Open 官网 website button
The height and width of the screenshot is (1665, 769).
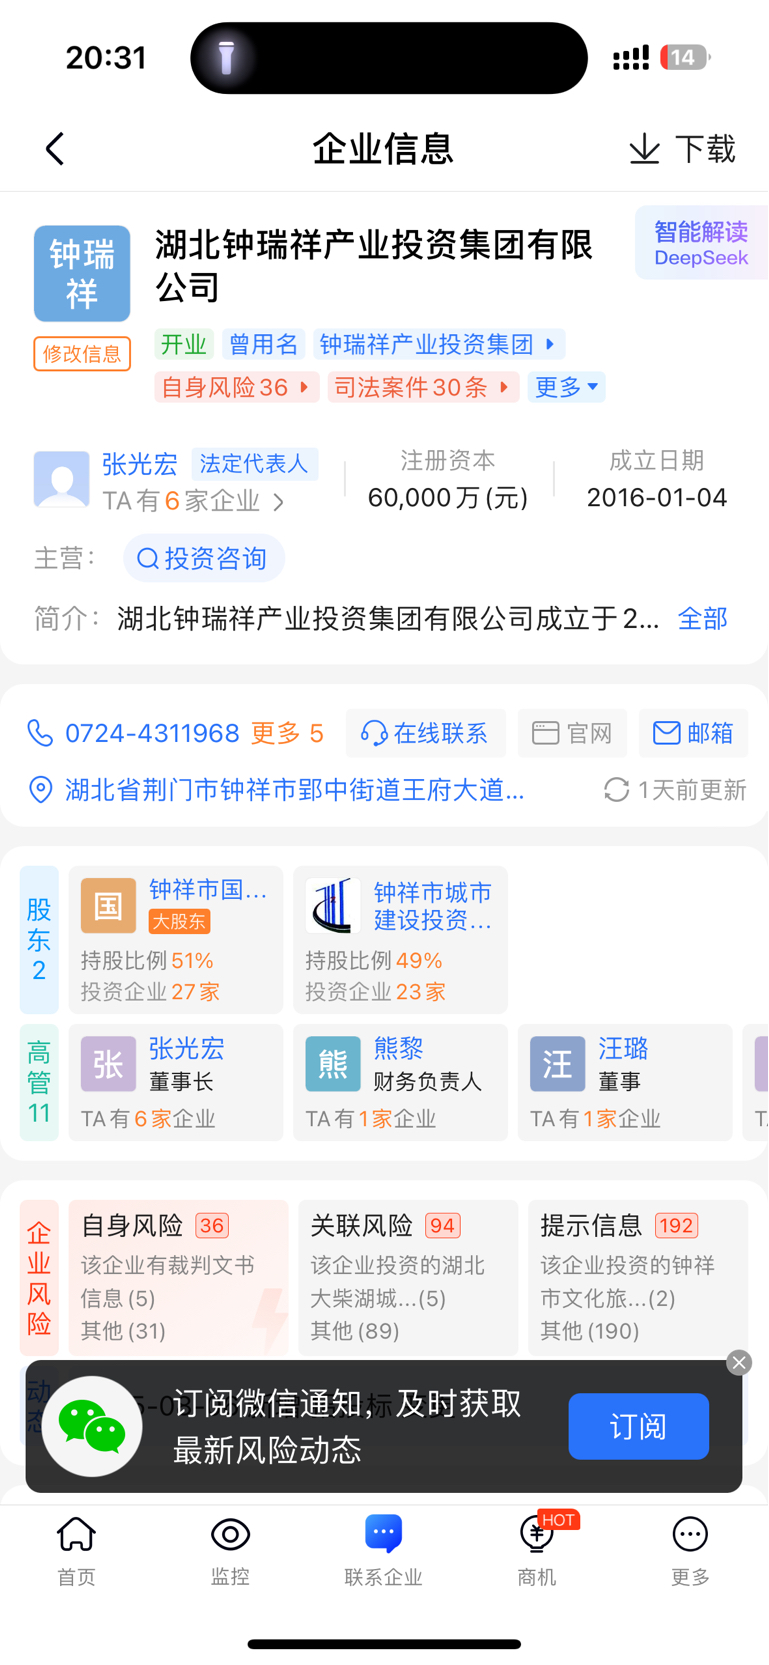click(x=573, y=733)
